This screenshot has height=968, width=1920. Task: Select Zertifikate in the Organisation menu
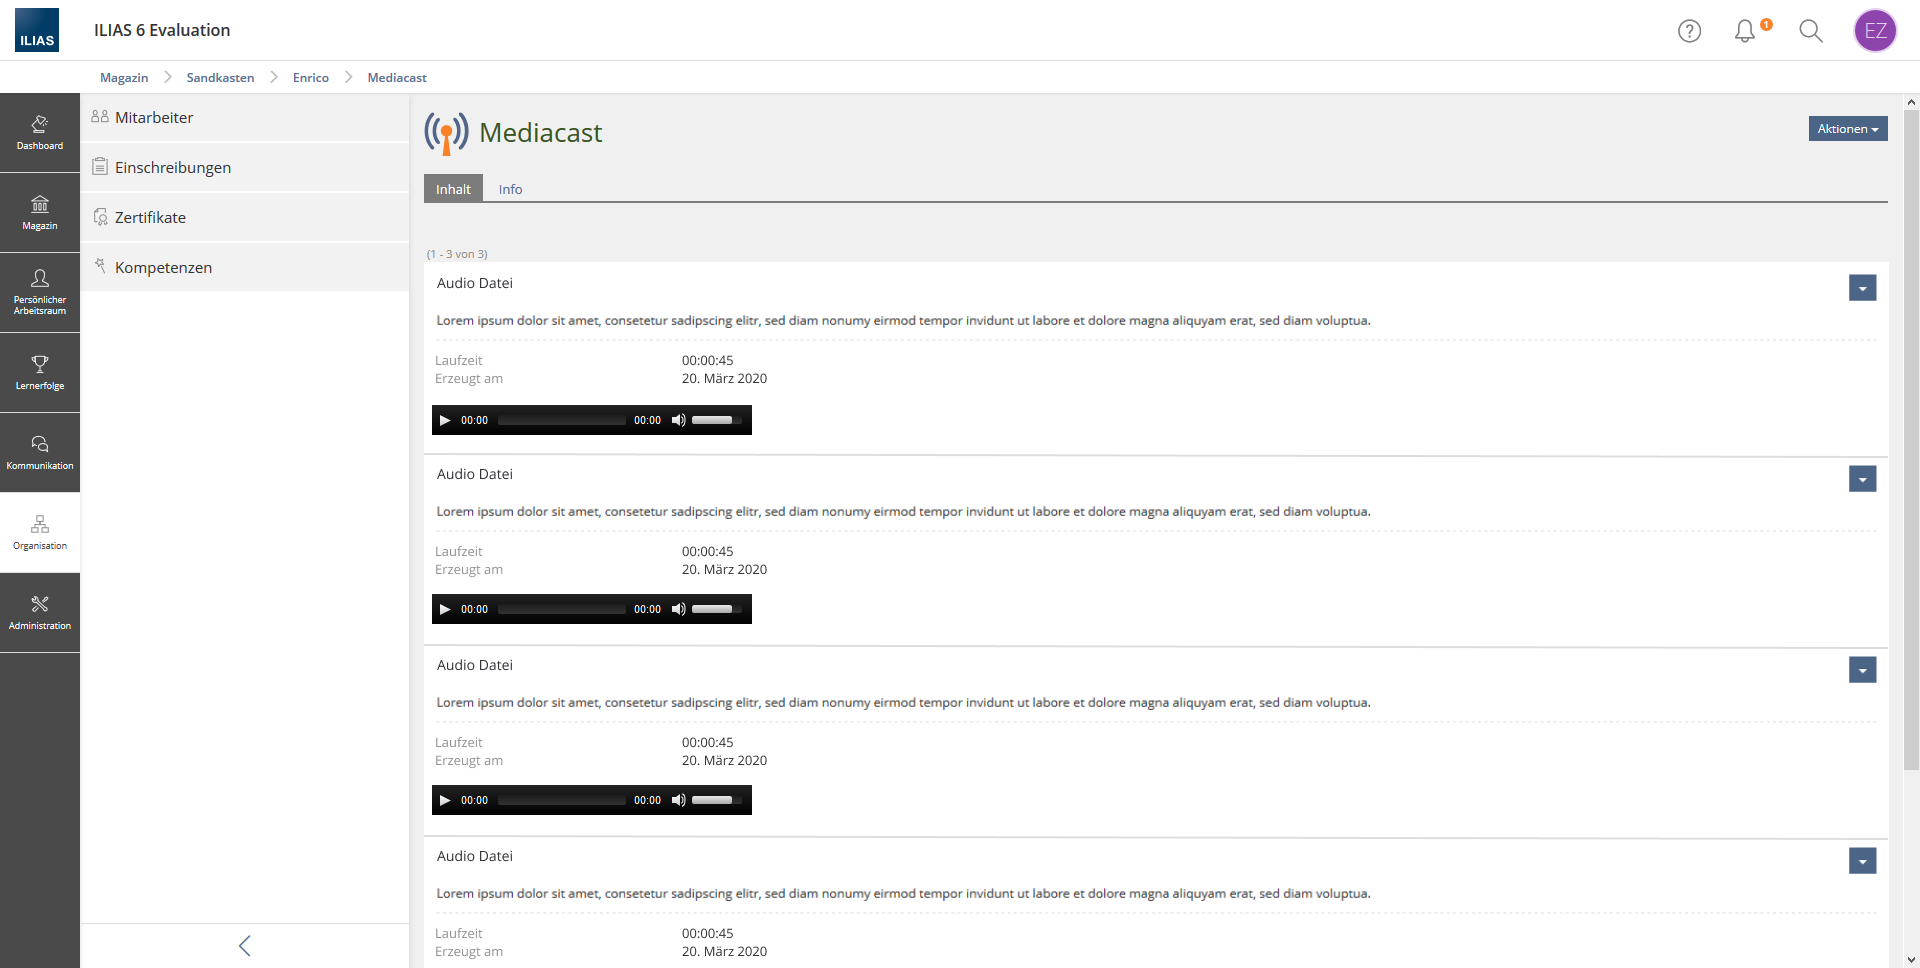150,217
